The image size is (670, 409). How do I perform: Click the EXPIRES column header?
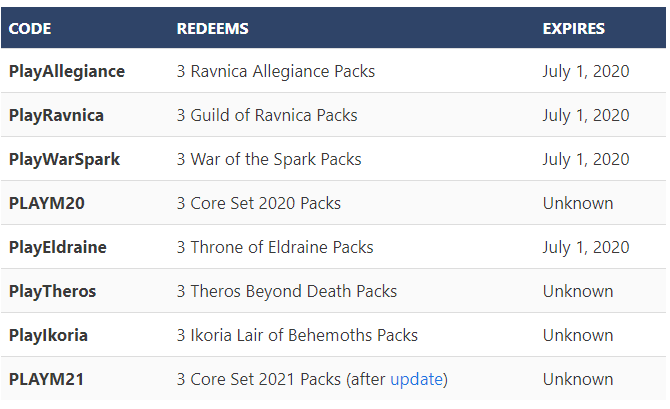point(573,28)
